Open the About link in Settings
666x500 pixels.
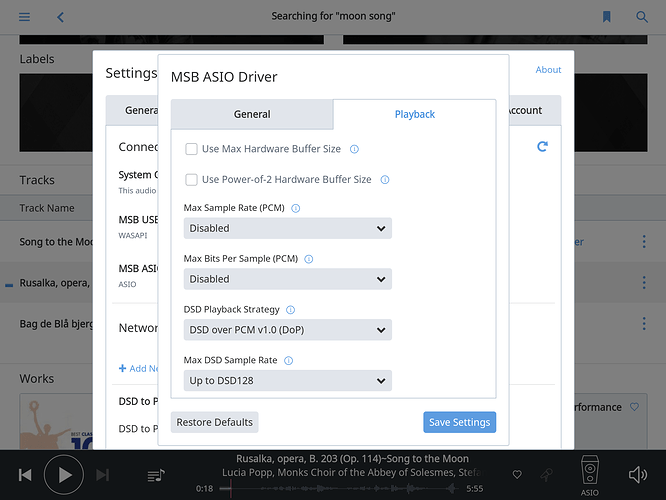[x=548, y=70]
